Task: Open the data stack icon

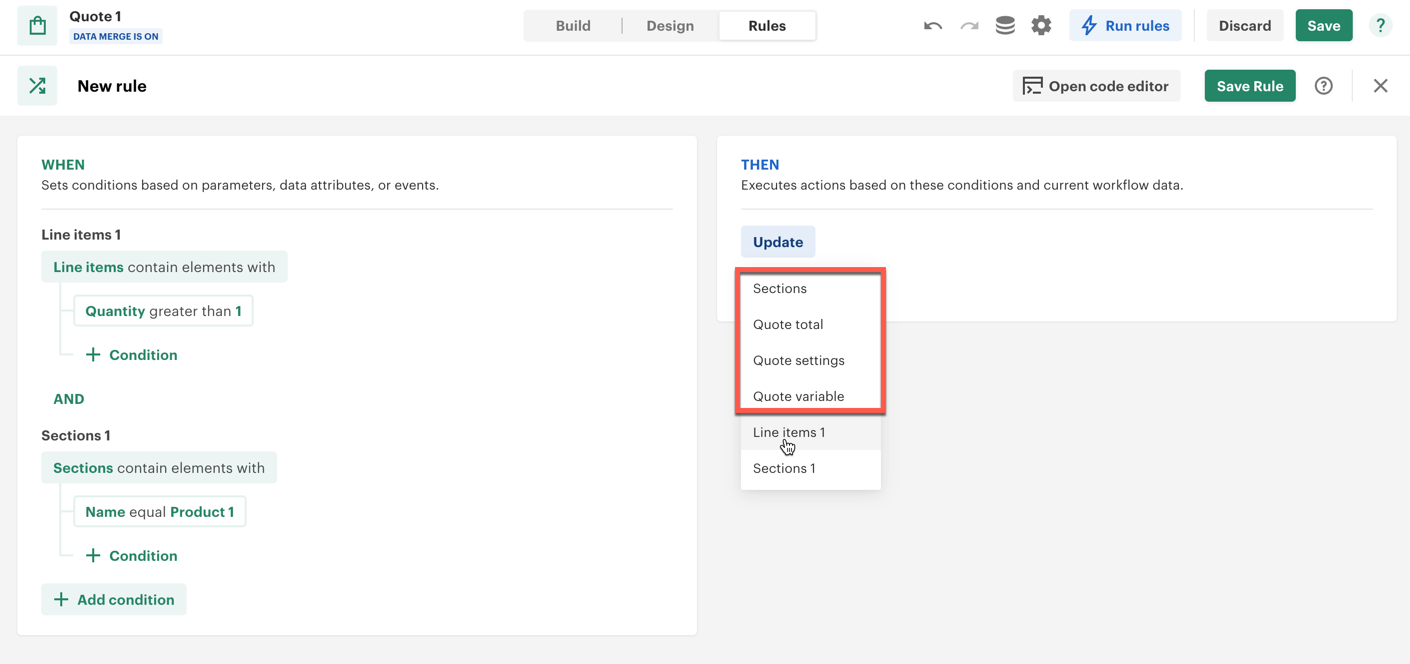Action: 1005,26
